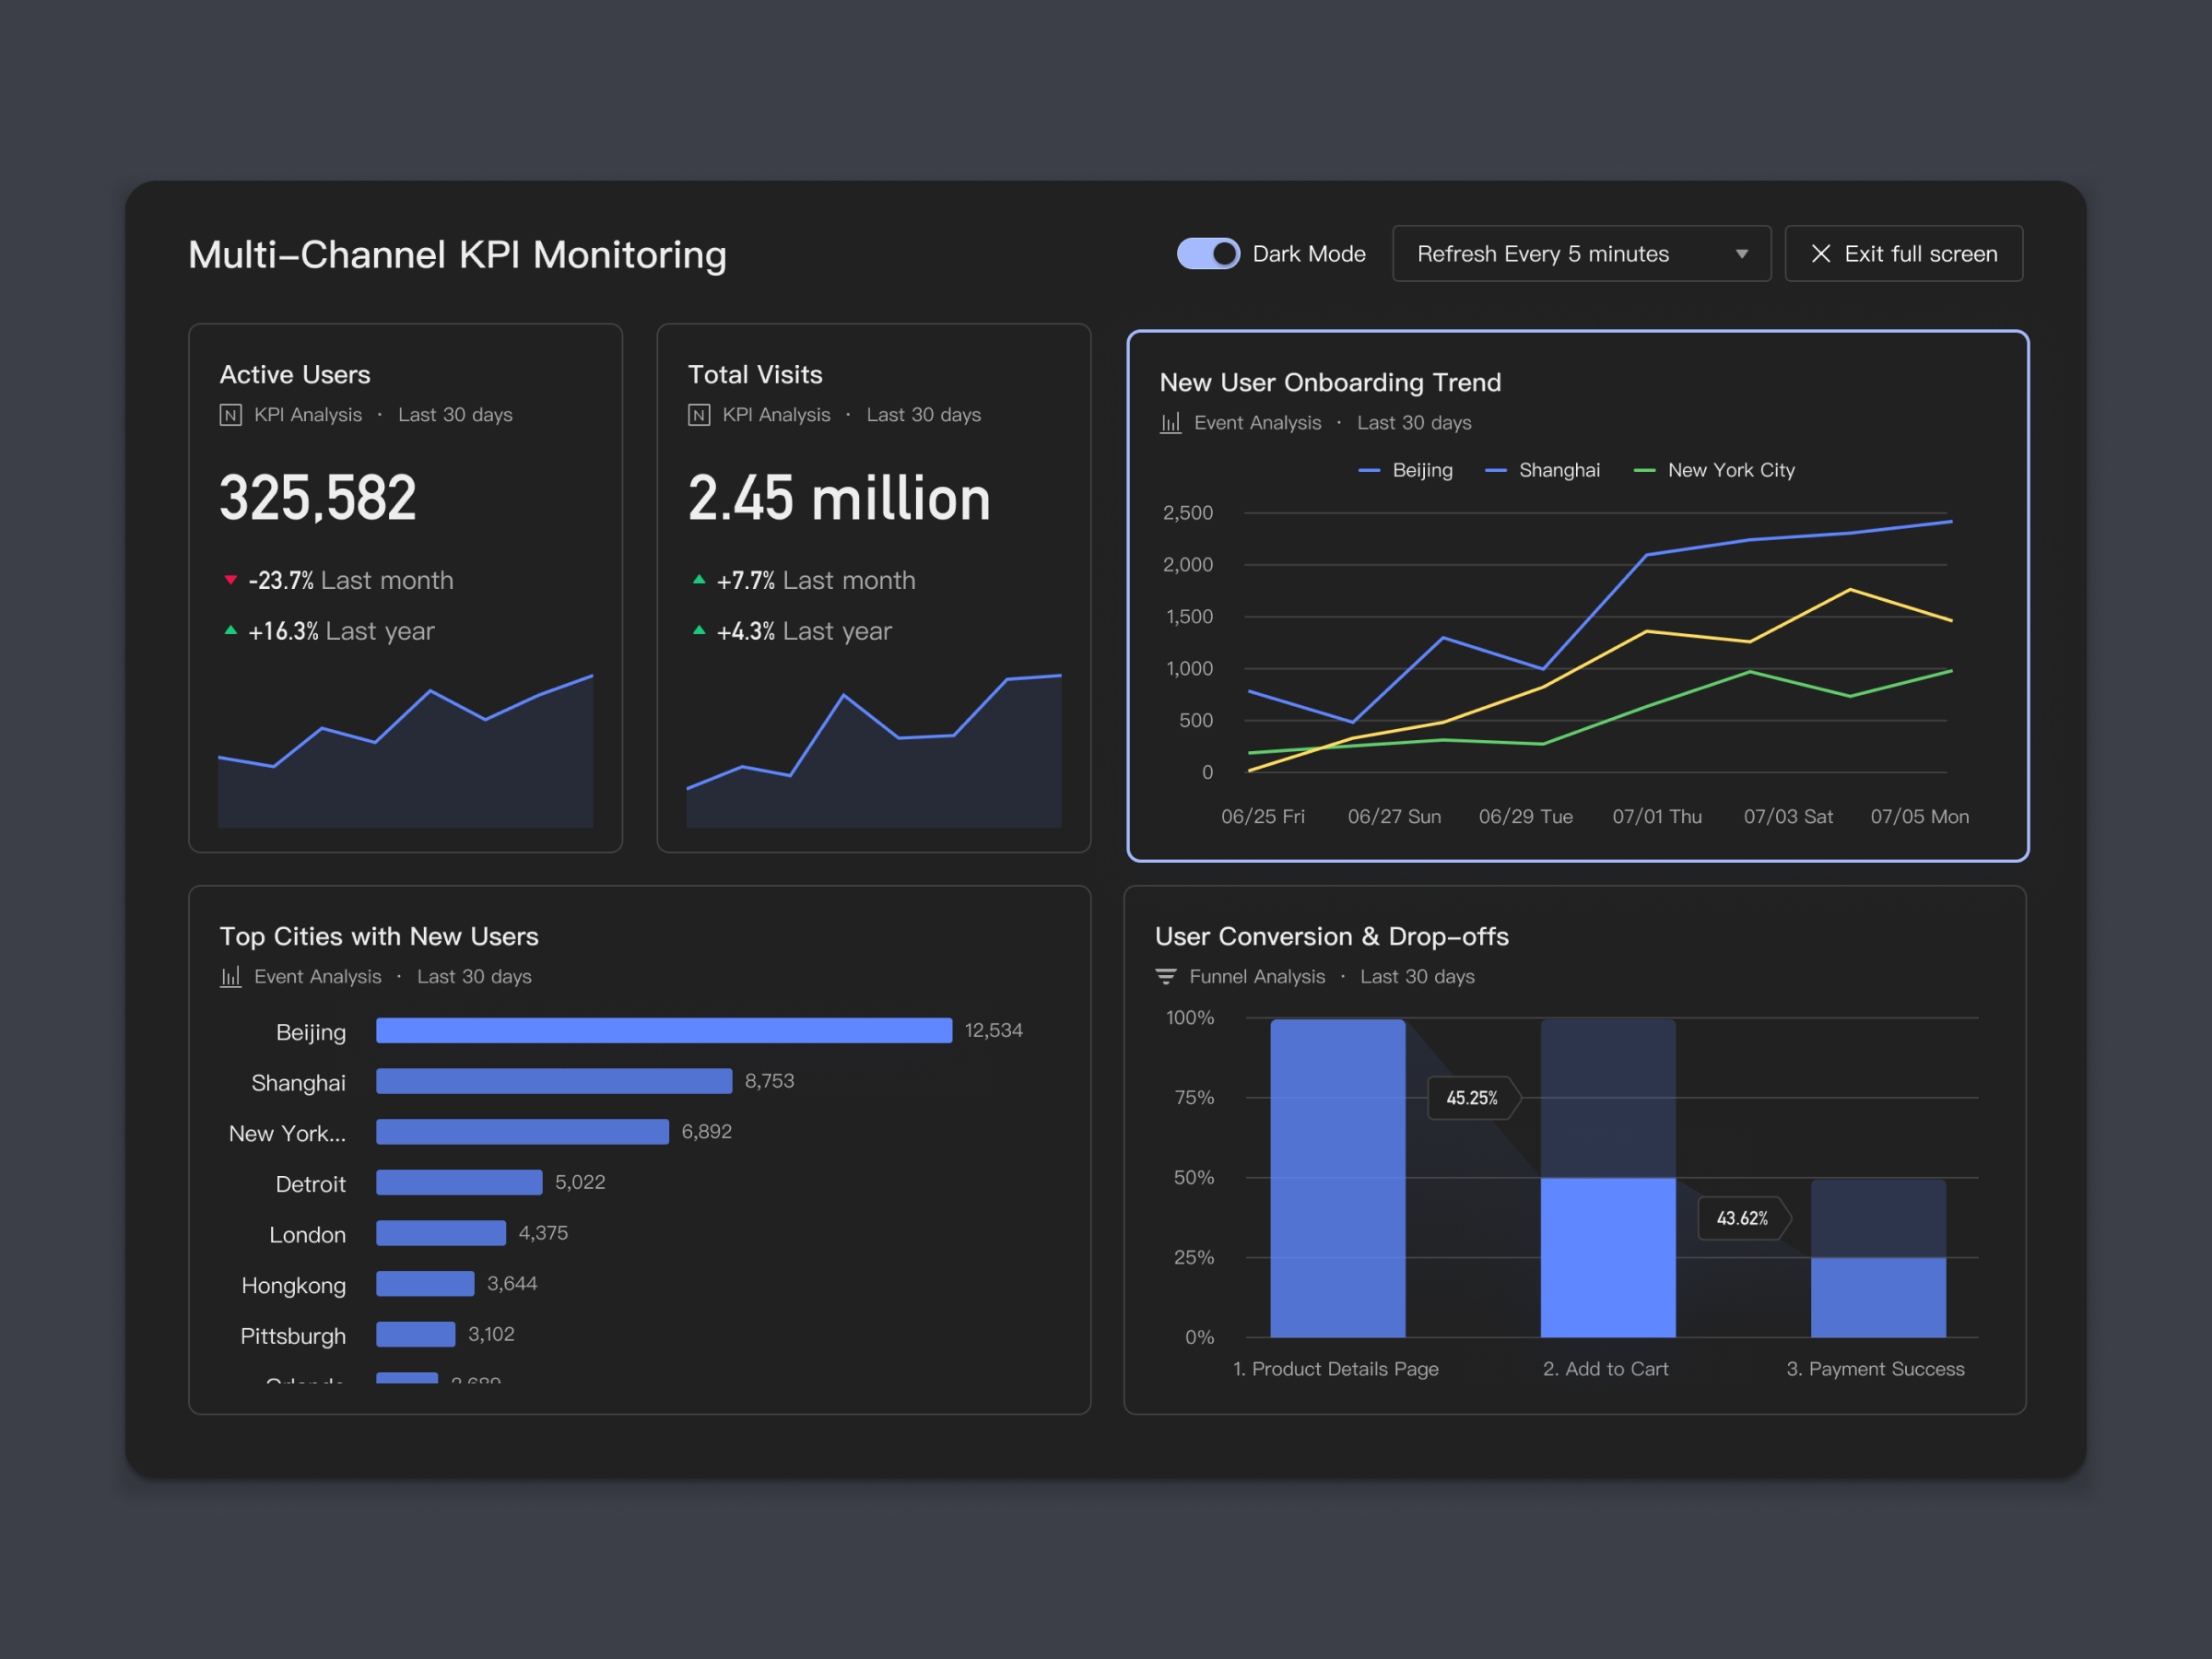Click the 45.25% conversion rate label

(1472, 1098)
